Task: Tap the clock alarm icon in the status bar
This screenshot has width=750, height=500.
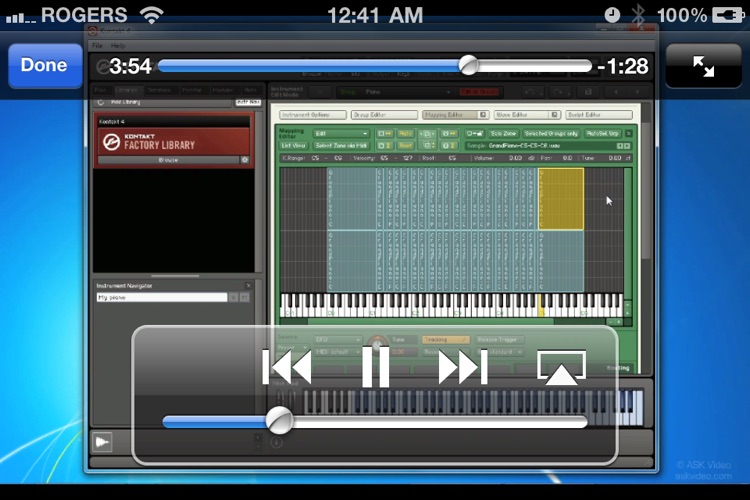Action: tap(612, 15)
